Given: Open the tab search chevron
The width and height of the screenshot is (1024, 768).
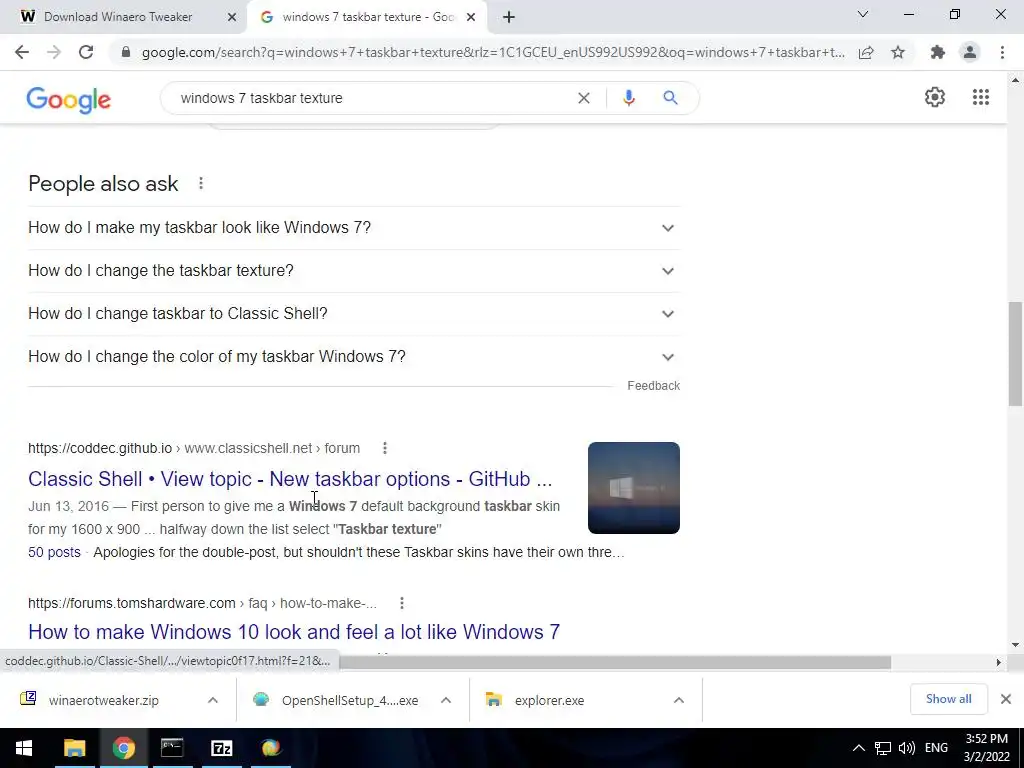Looking at the screenshot, I should (x=863, y=14).
